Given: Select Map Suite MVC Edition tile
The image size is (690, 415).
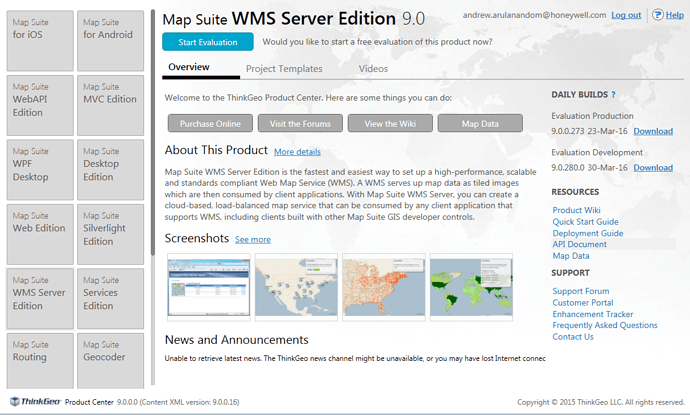Looking at the screenshot, I should (x=110, y=105).
